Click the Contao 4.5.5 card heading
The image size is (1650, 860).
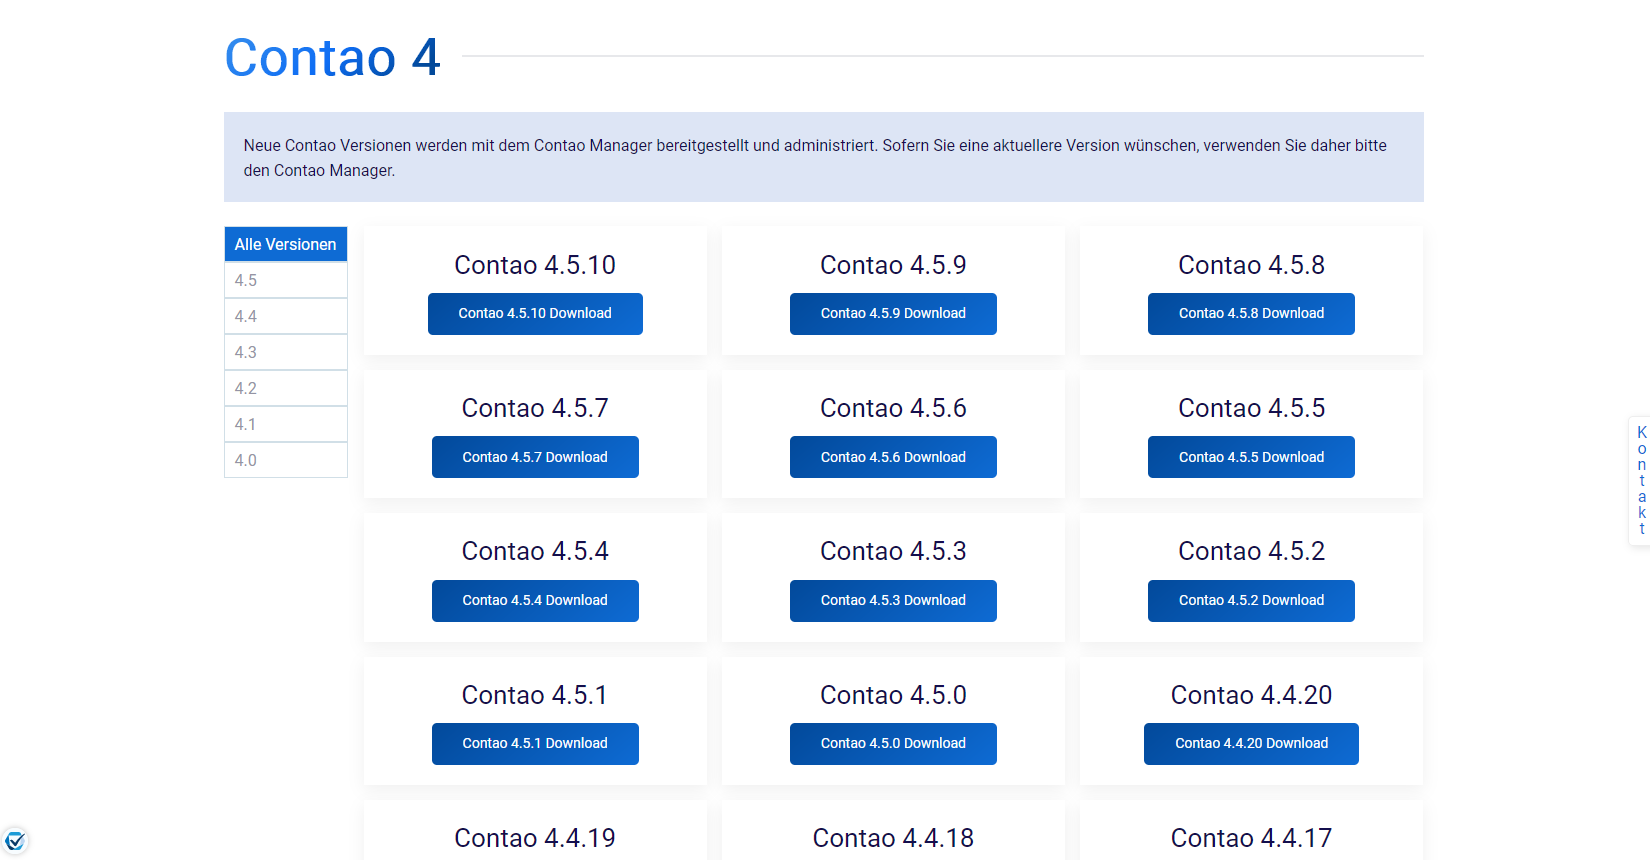1251,408
